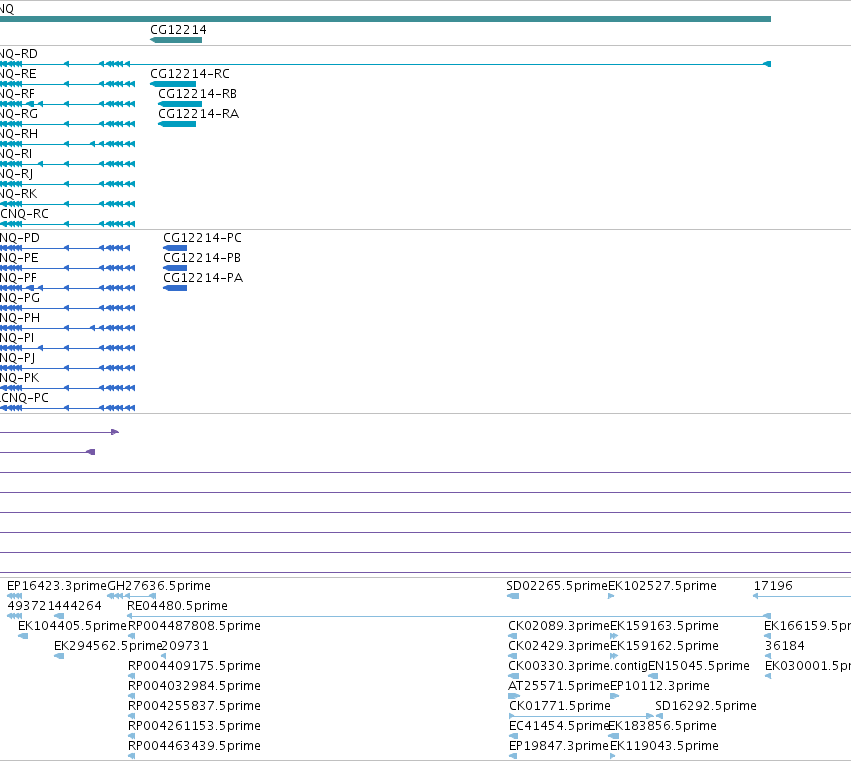This screenshot has width=851, height=761.
Task: Select EST label EK119043.5prime
Action: (664, 746)
